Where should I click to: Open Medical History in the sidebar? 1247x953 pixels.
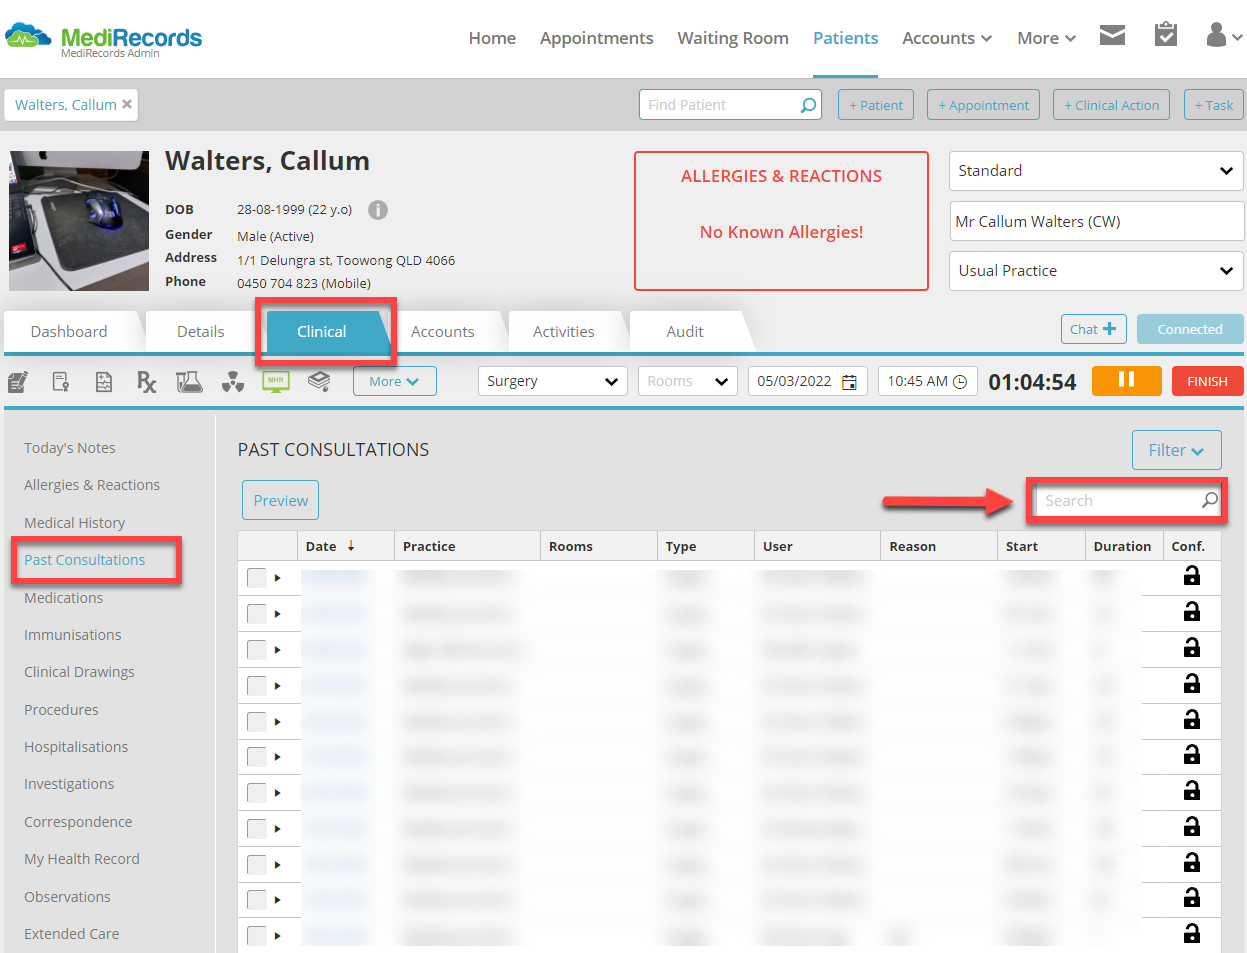click(75, 523)
